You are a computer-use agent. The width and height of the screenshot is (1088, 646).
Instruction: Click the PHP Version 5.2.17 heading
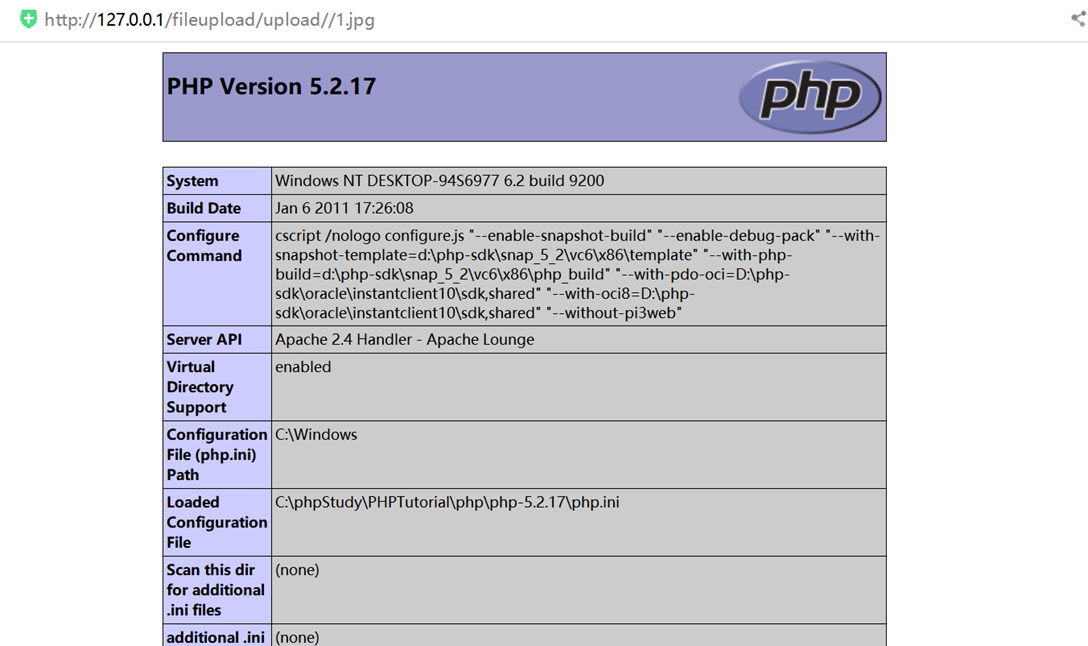[x=271, y=86]
